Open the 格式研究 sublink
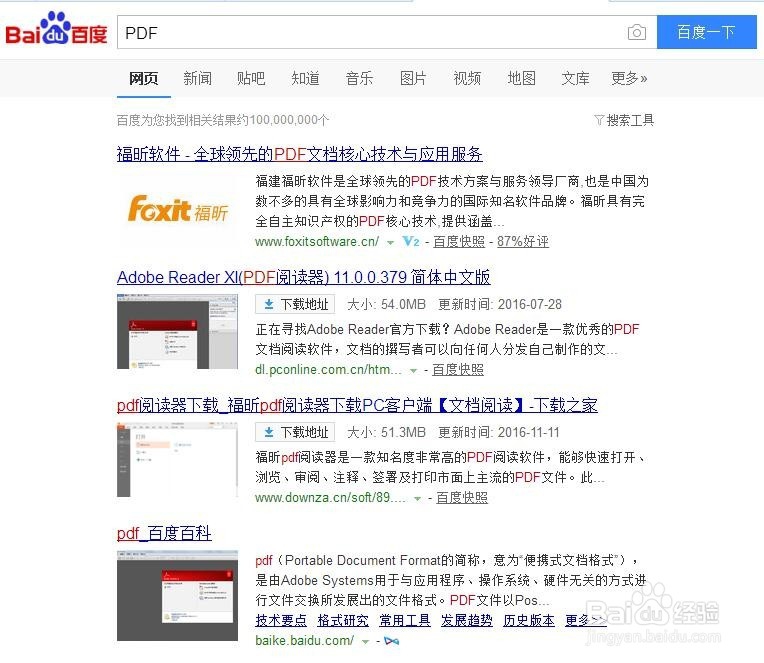The image size is (764, 663). pos(343,620)
